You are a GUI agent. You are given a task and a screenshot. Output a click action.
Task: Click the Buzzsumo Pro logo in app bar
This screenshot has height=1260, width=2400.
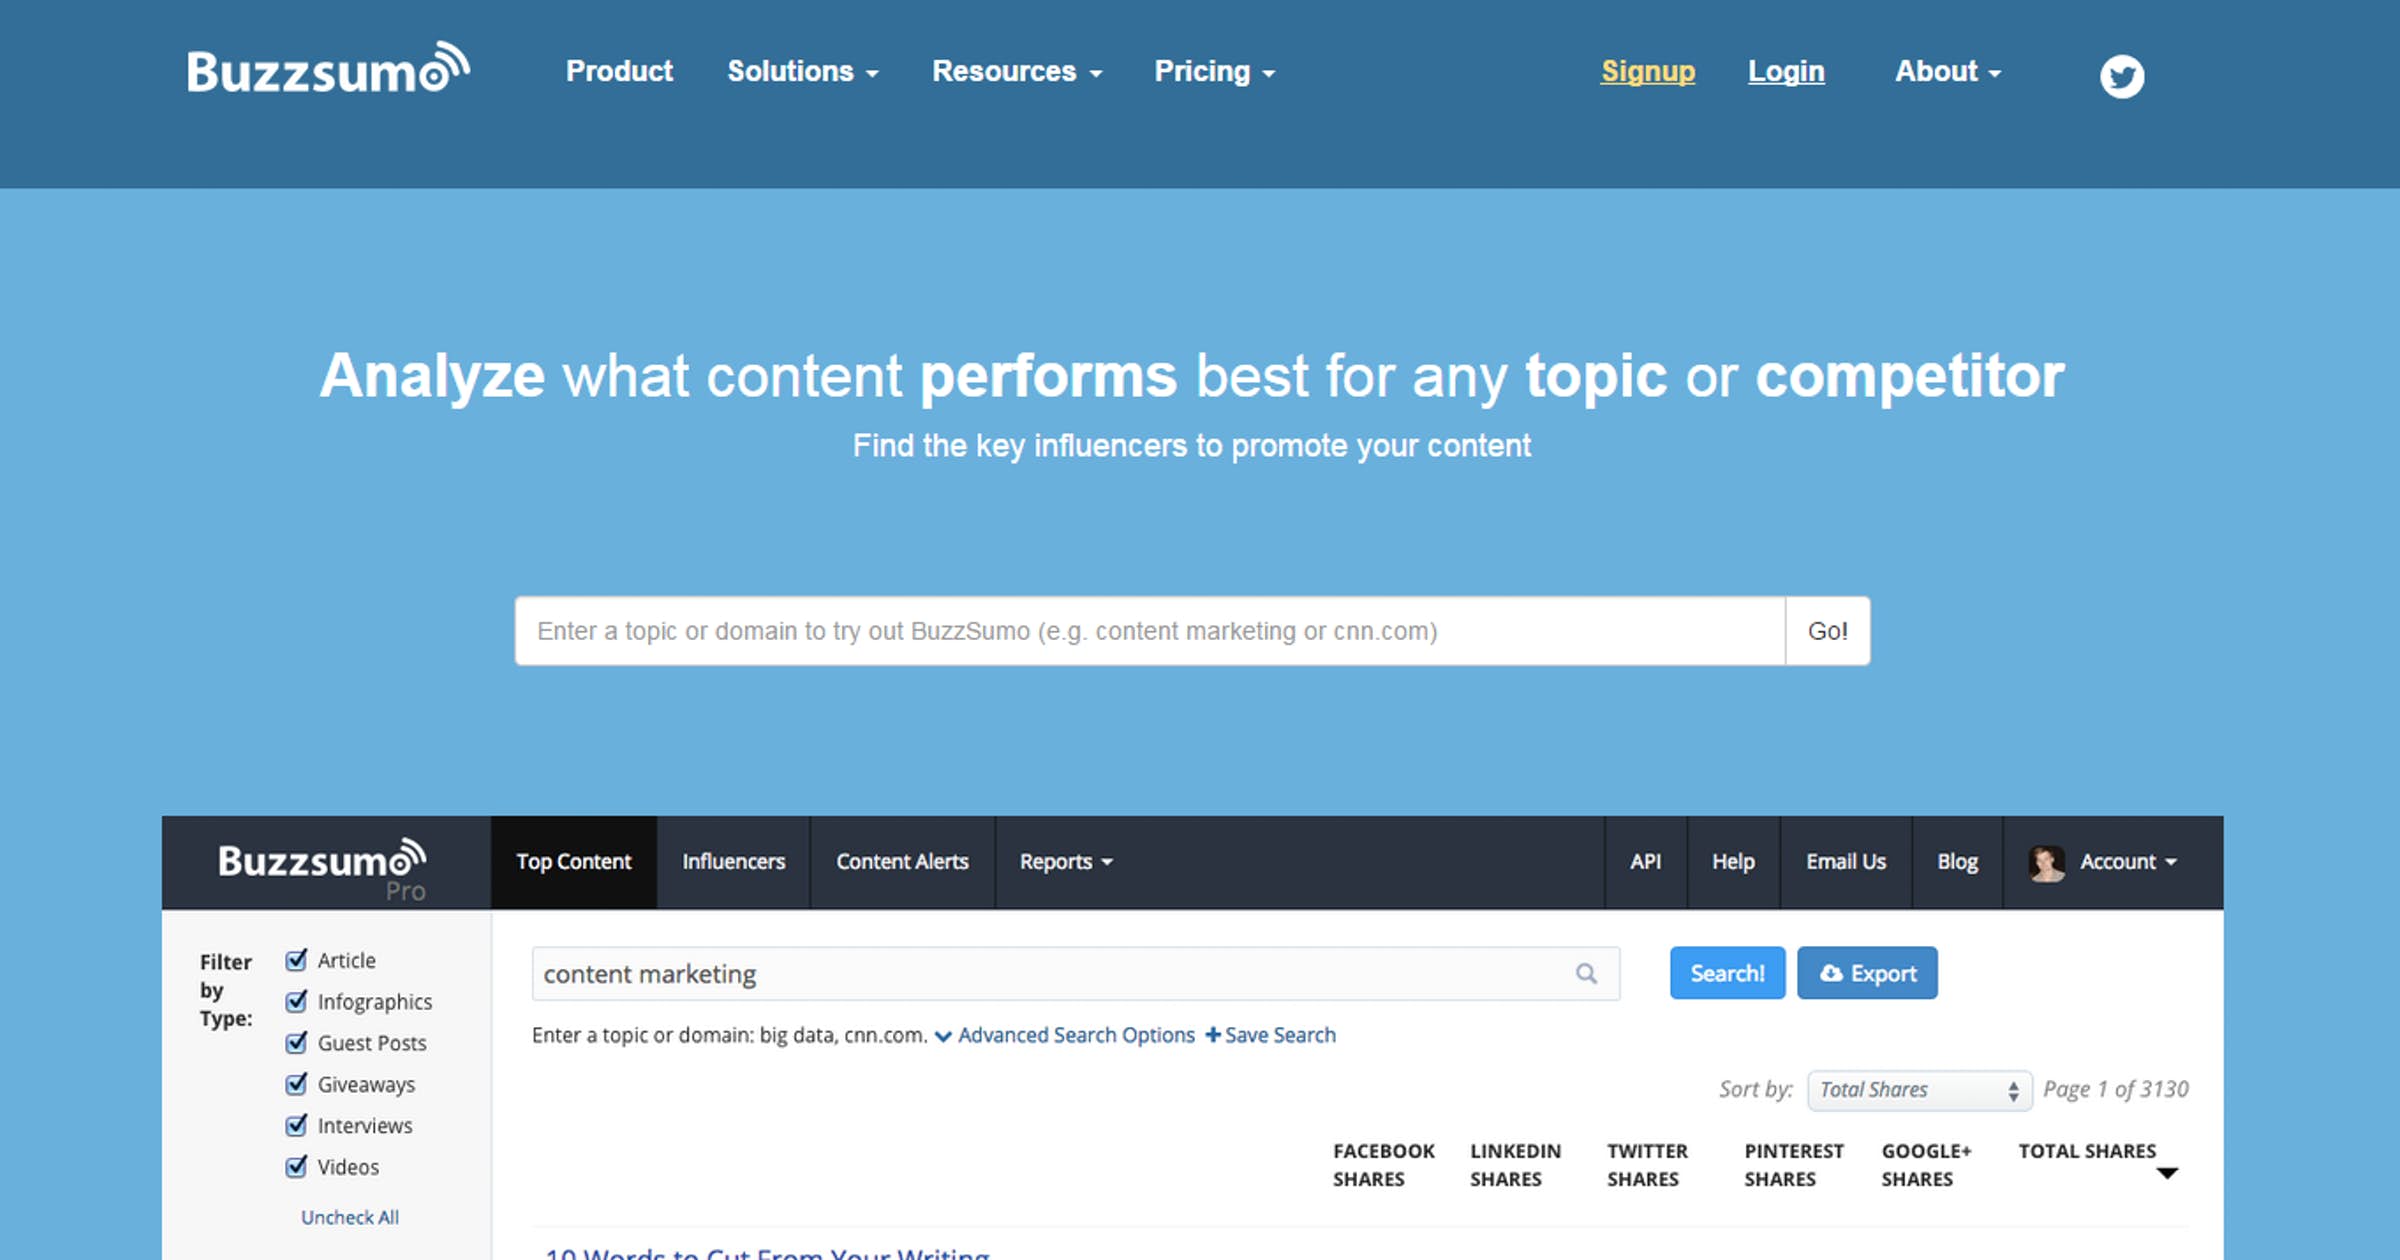322,869
